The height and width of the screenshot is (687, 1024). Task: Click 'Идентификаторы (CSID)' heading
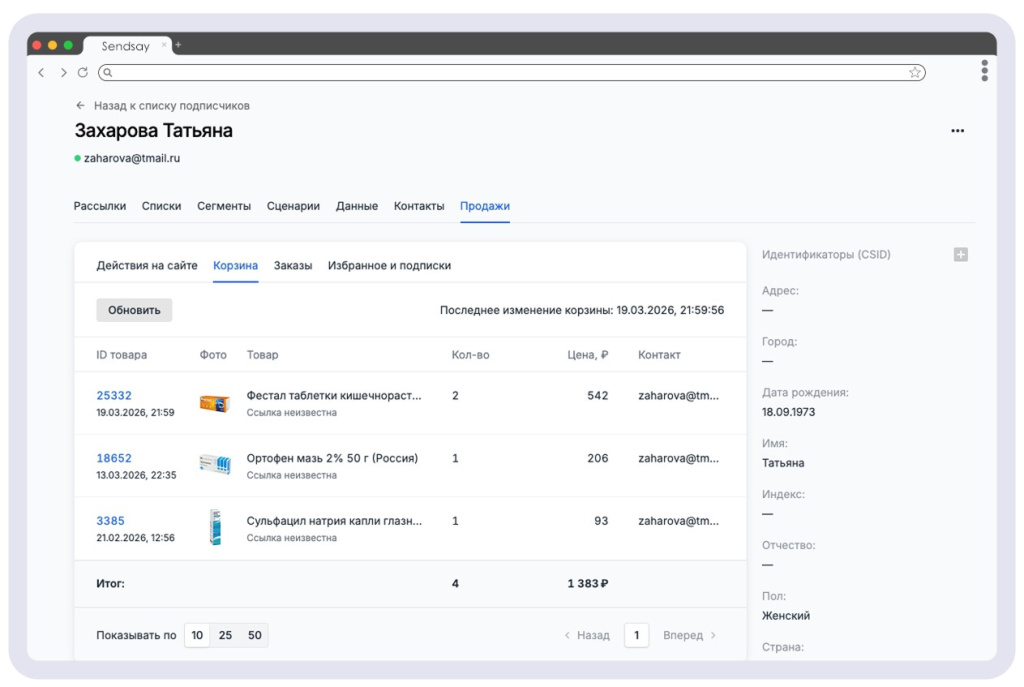click(826, 255)
